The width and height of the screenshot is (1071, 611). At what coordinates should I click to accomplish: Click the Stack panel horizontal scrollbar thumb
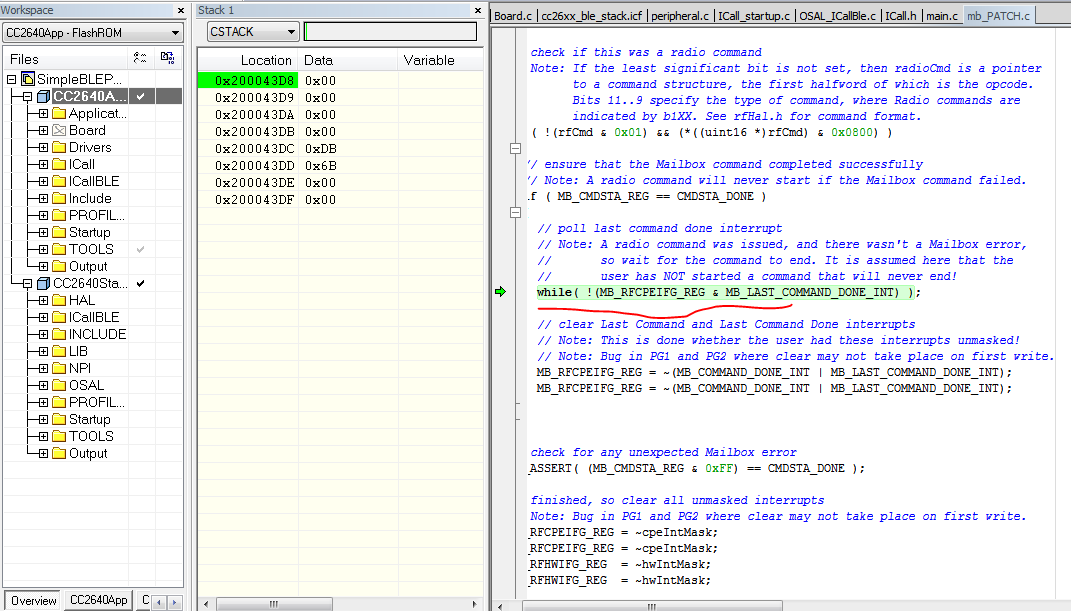coord(274,604)
